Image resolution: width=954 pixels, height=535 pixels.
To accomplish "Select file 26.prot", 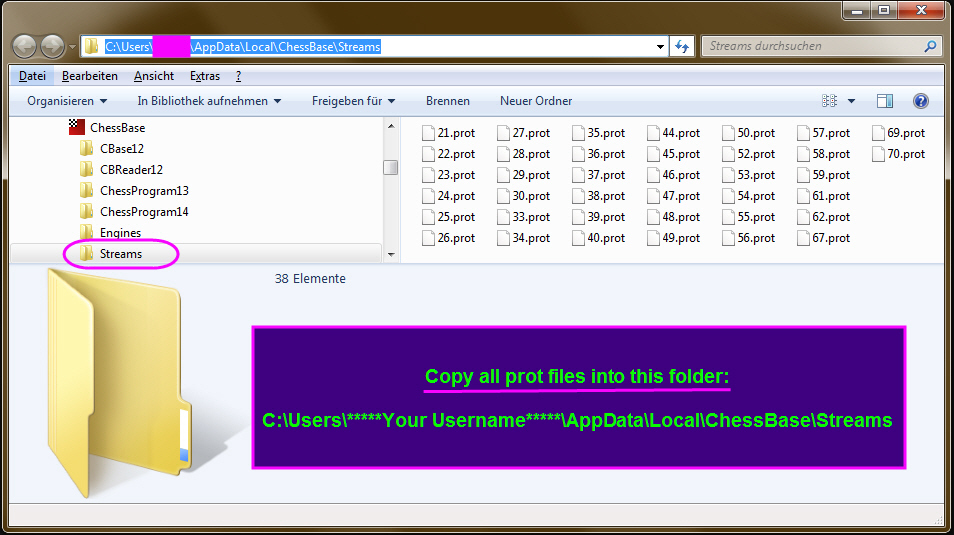I will pos(449,238).
